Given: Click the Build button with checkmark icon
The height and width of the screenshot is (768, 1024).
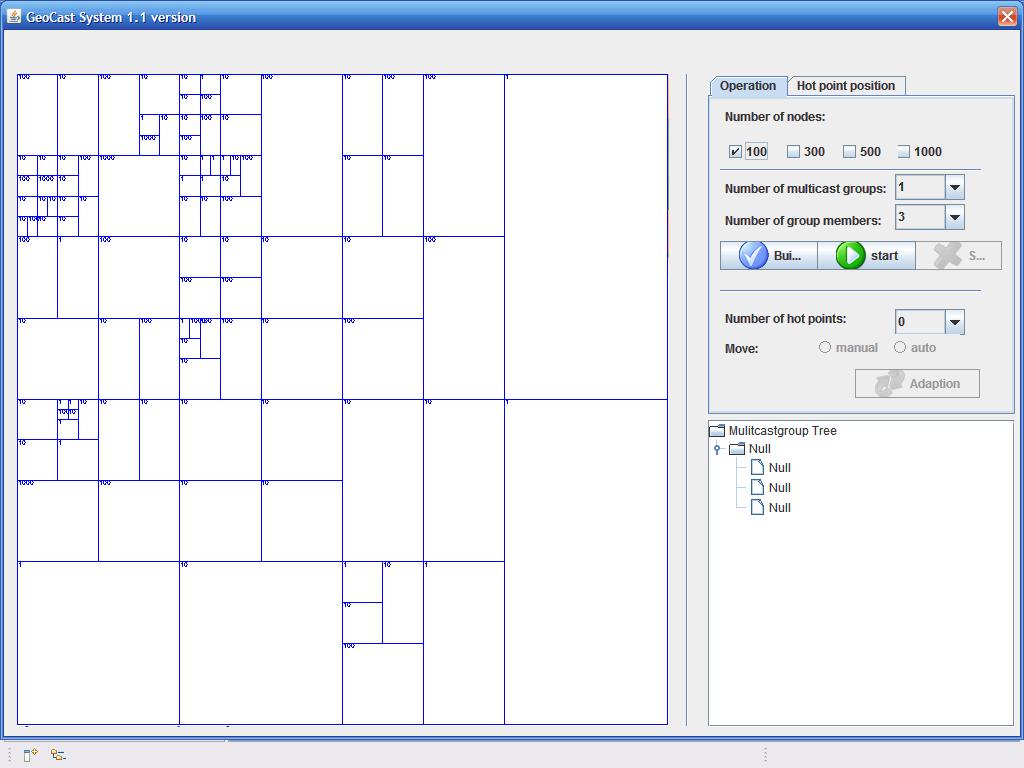Looking at the screenshot, I should pos(769,256).
